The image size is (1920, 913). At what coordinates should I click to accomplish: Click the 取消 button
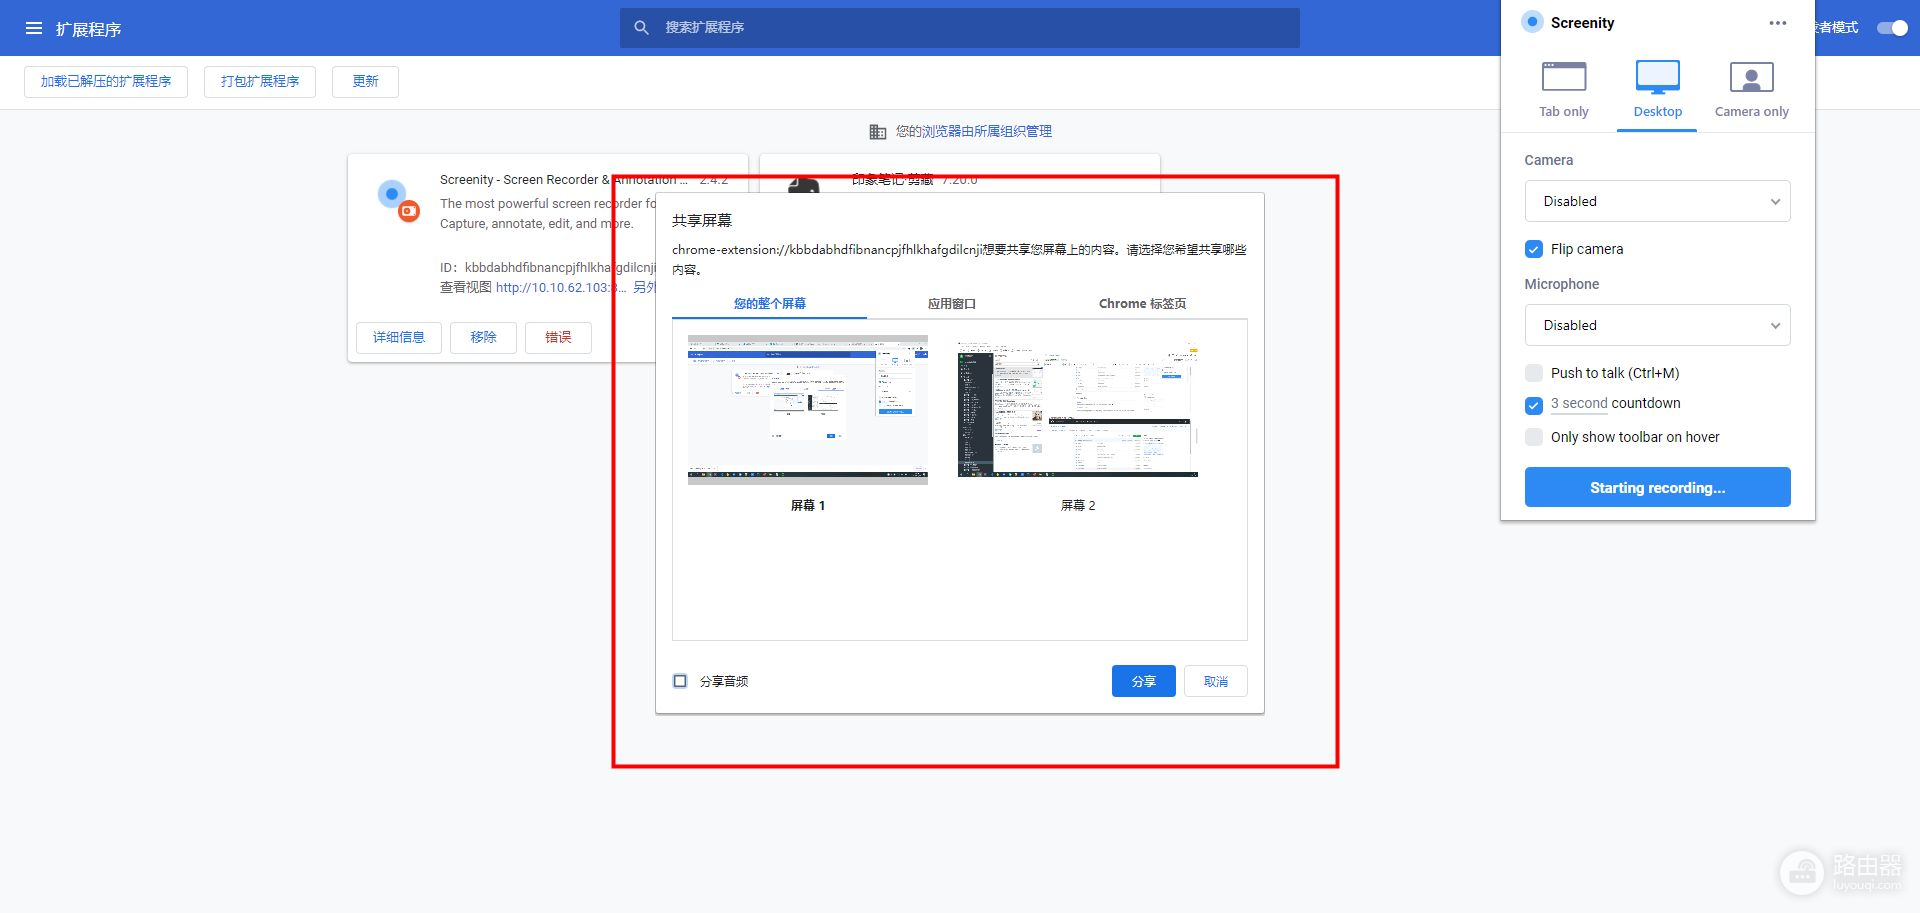click(1215, 681)
